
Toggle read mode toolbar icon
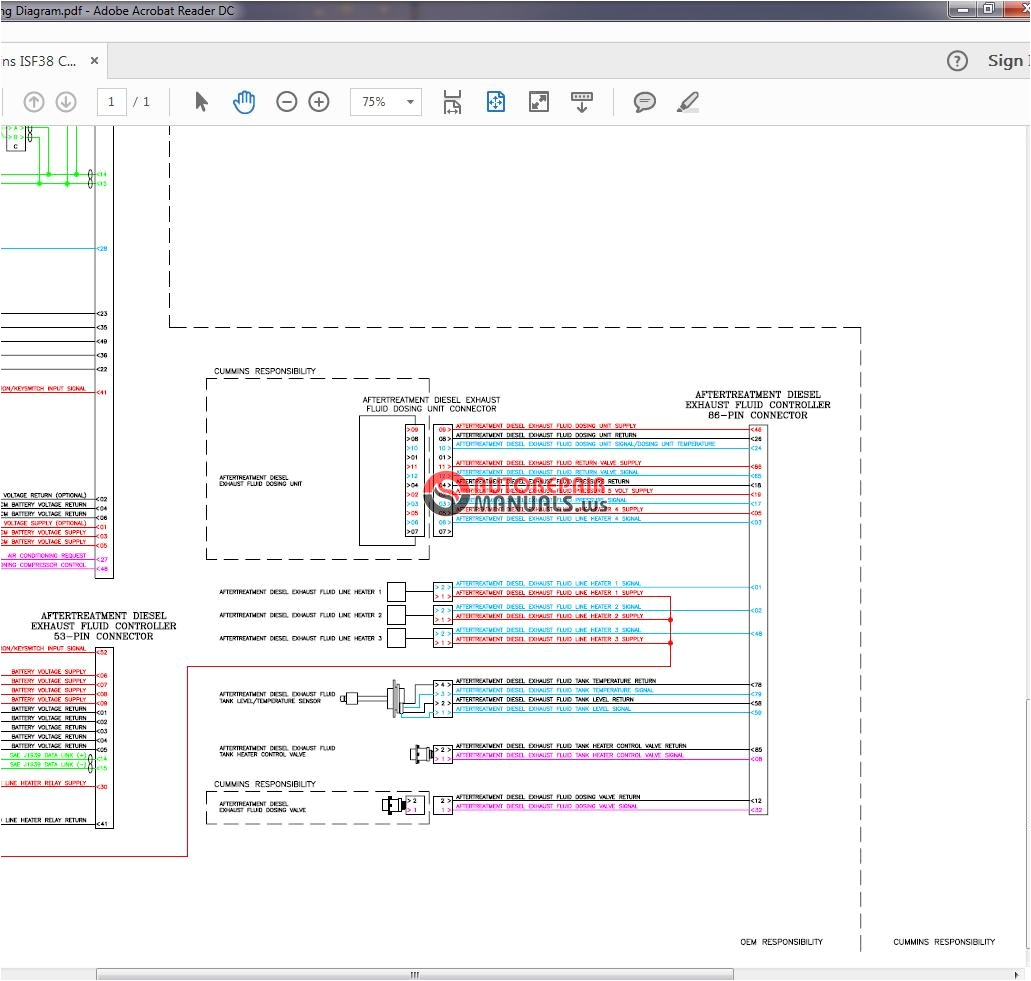[582, 102]
